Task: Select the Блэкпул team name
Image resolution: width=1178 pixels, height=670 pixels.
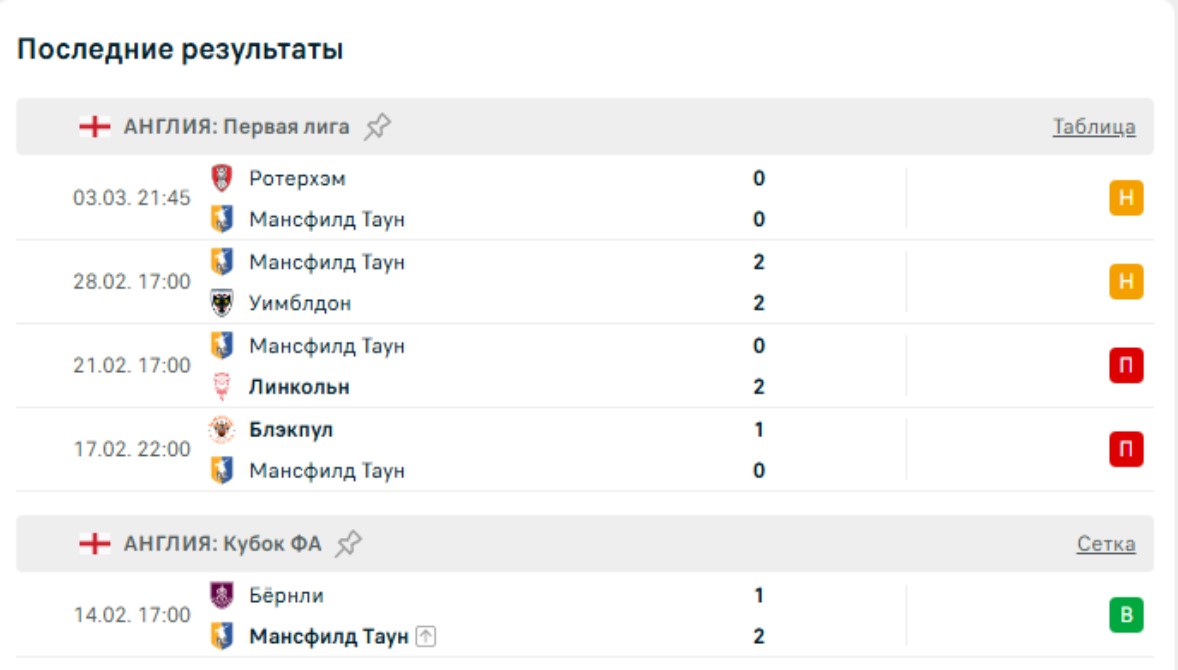Action: click(291, 430)
